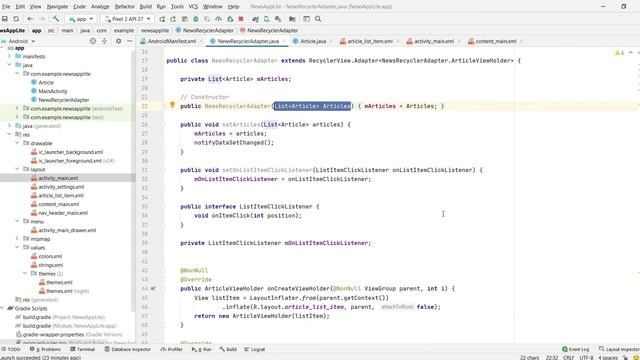Expand the manifests folder
The height and width of the screenshot is (360, 640).
(x=9, y=56)
